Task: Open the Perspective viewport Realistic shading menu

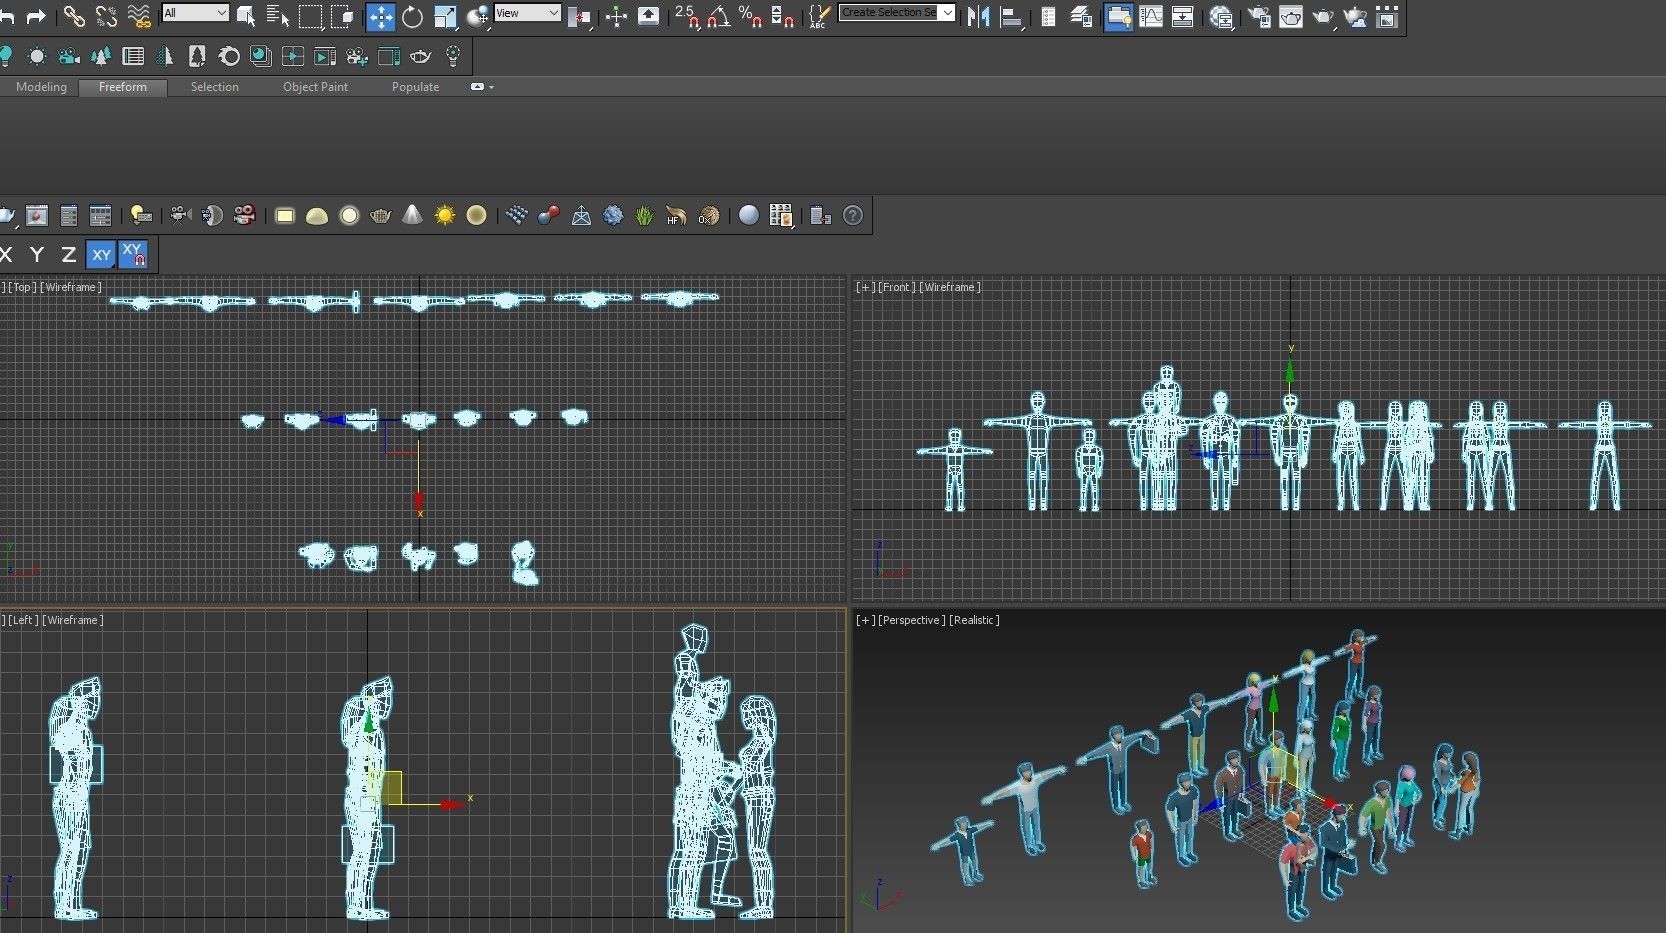Action: (x=974, y=620)
